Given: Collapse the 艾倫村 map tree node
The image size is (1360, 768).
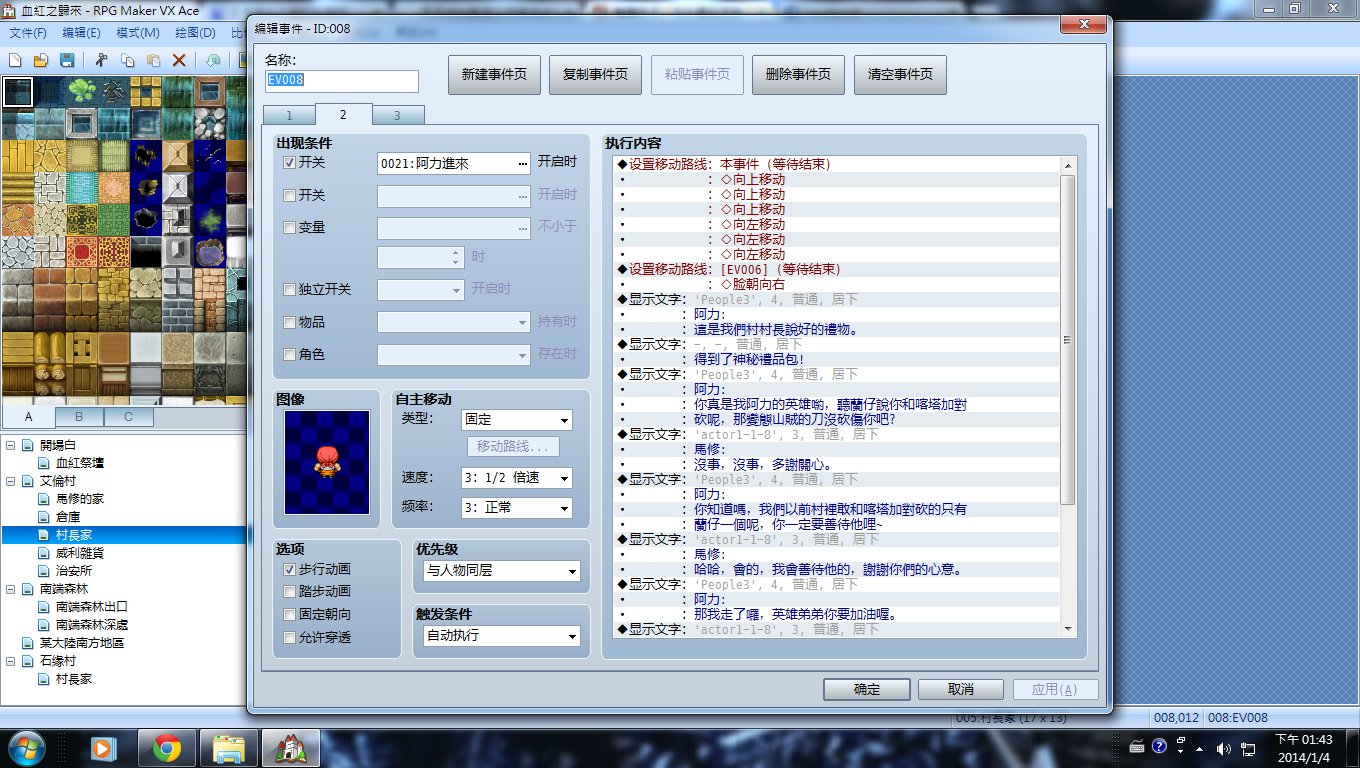Looking at the screenshot, I should (10, 481).
